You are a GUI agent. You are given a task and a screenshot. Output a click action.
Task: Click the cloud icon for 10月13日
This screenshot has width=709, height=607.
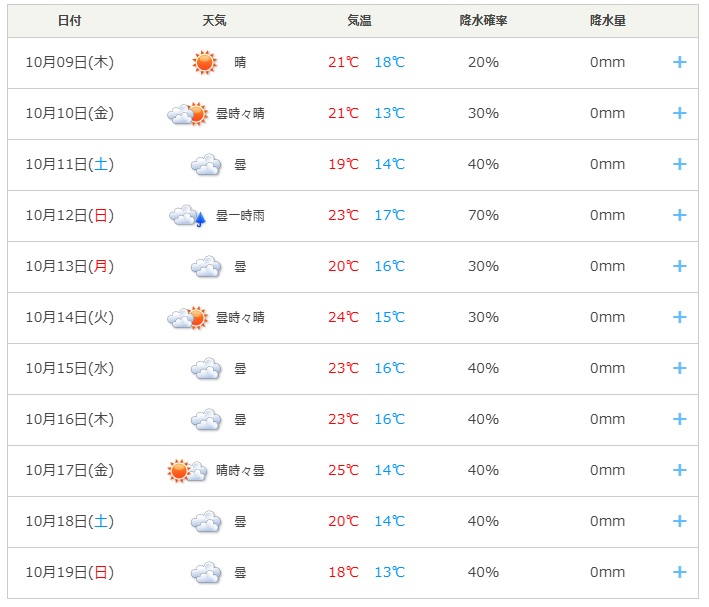[206, 266]
